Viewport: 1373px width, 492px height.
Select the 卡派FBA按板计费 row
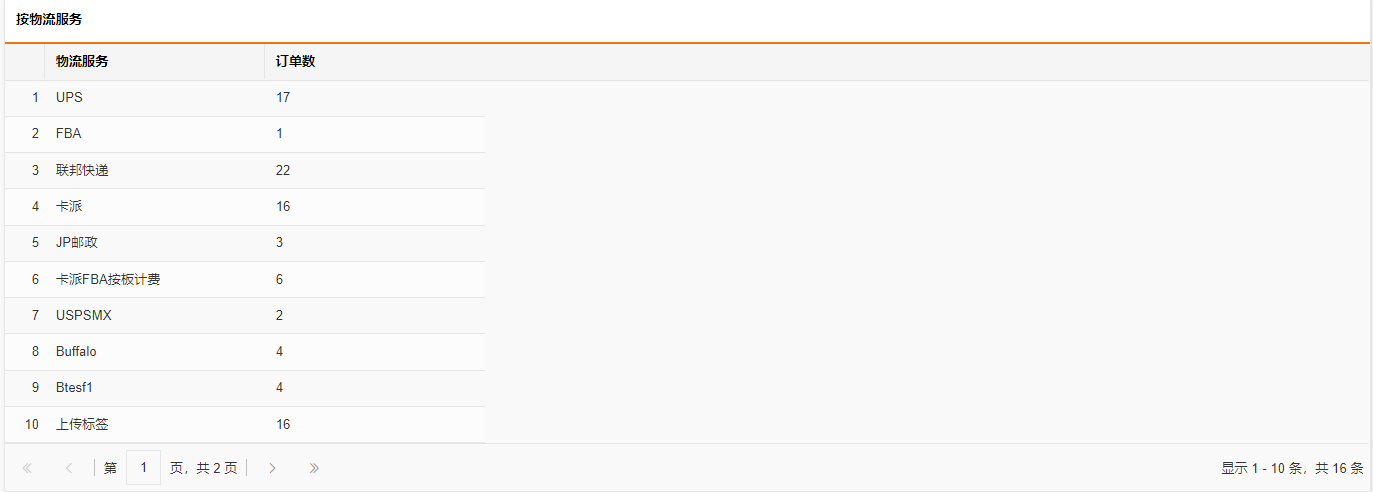click(x=245, y=280)
